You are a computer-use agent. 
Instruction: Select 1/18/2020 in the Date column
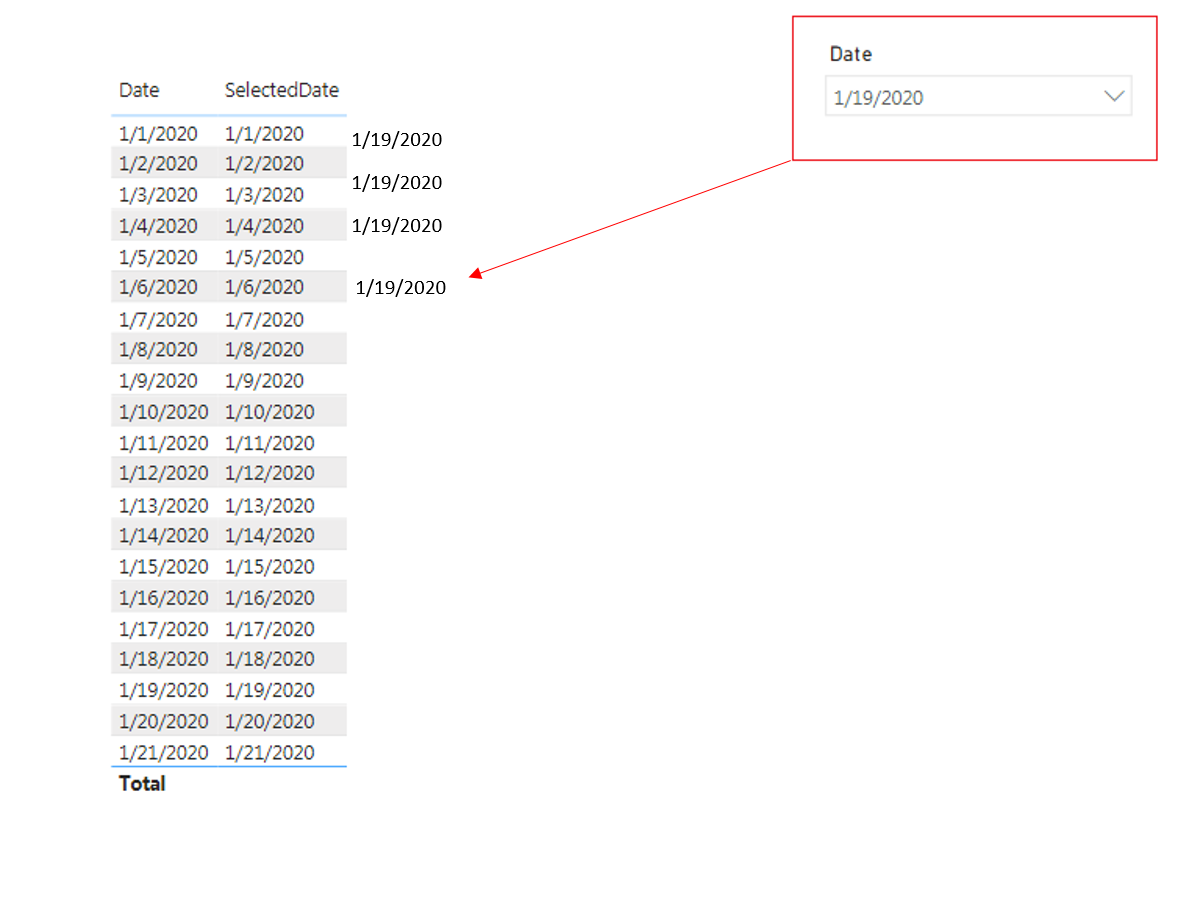[163, 659]
